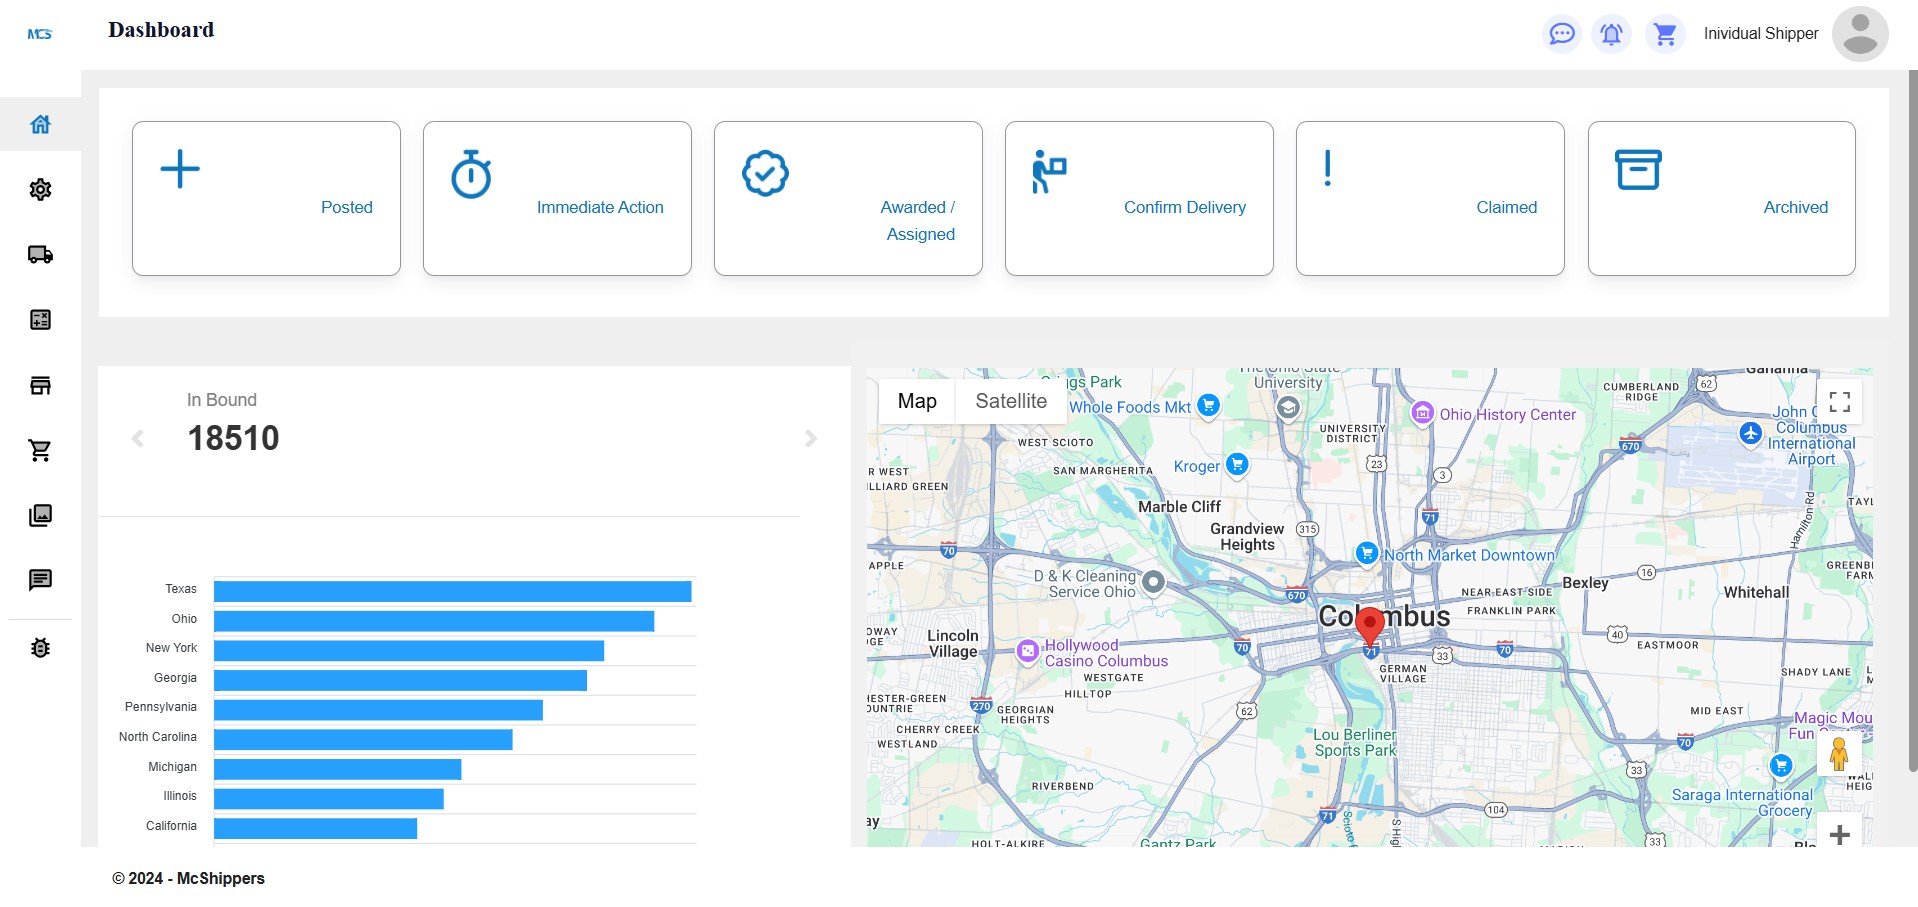Go to previous In Bound stat
The image size is (1918, 907).
pyautogui.click(x=138, y=438)
